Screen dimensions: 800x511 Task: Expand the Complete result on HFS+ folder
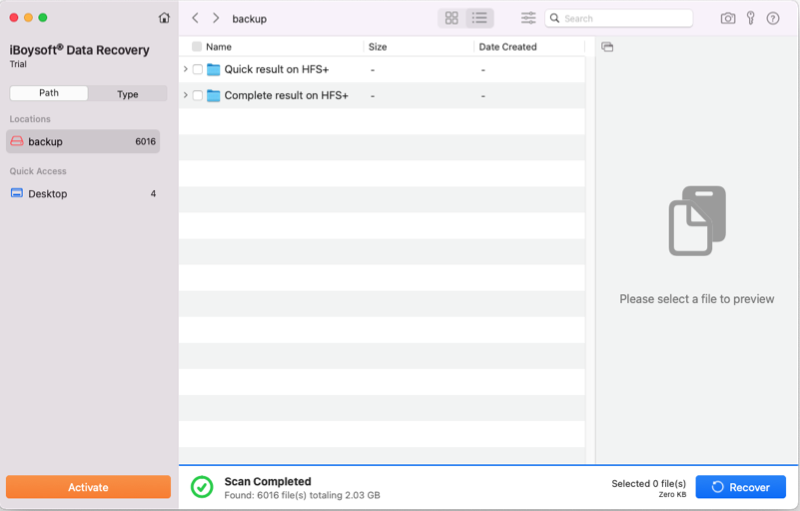186,96
